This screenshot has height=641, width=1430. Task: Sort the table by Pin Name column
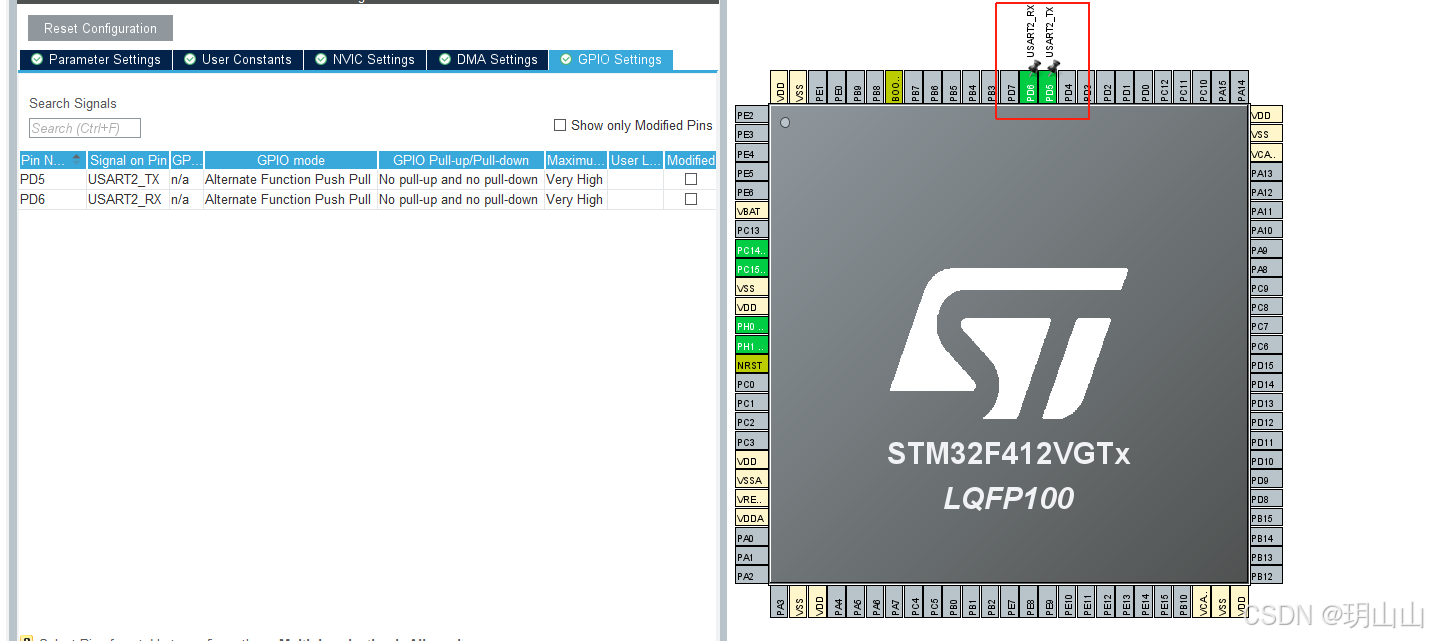point(50,159)
